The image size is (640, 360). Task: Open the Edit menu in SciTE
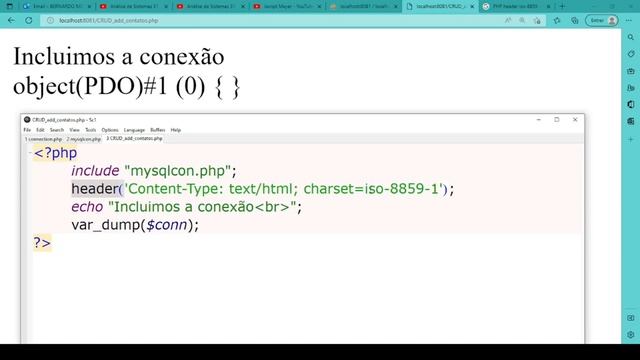click(x=40, y=130)
